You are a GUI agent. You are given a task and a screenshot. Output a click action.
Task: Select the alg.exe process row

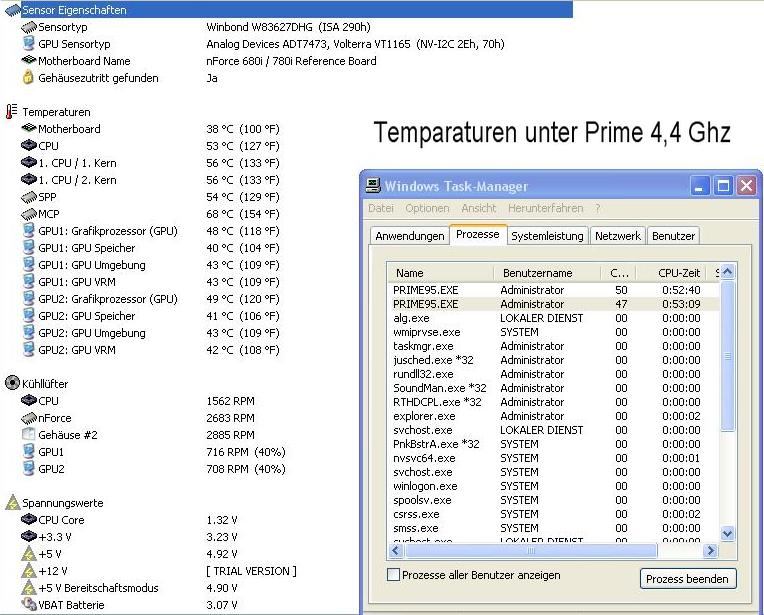coord(553,318)
